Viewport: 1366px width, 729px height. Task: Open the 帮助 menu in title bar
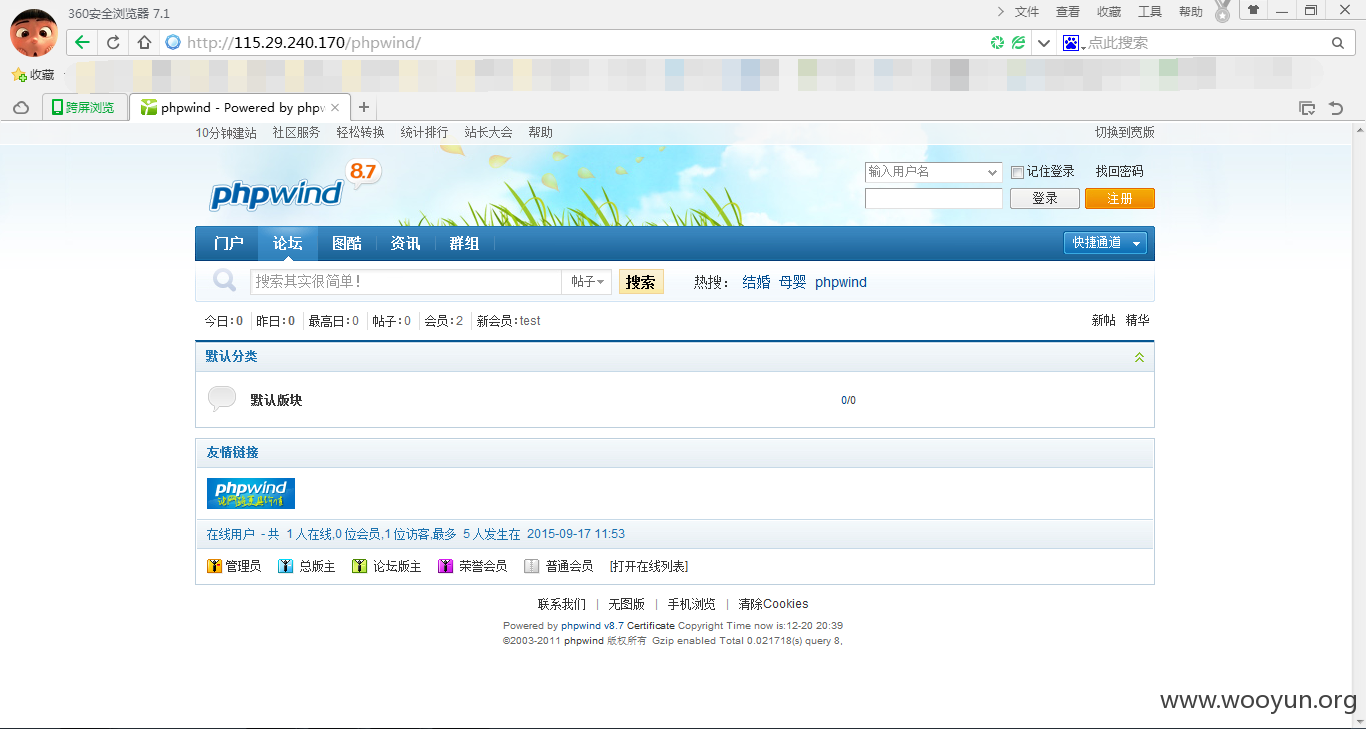click(1191, 12)
